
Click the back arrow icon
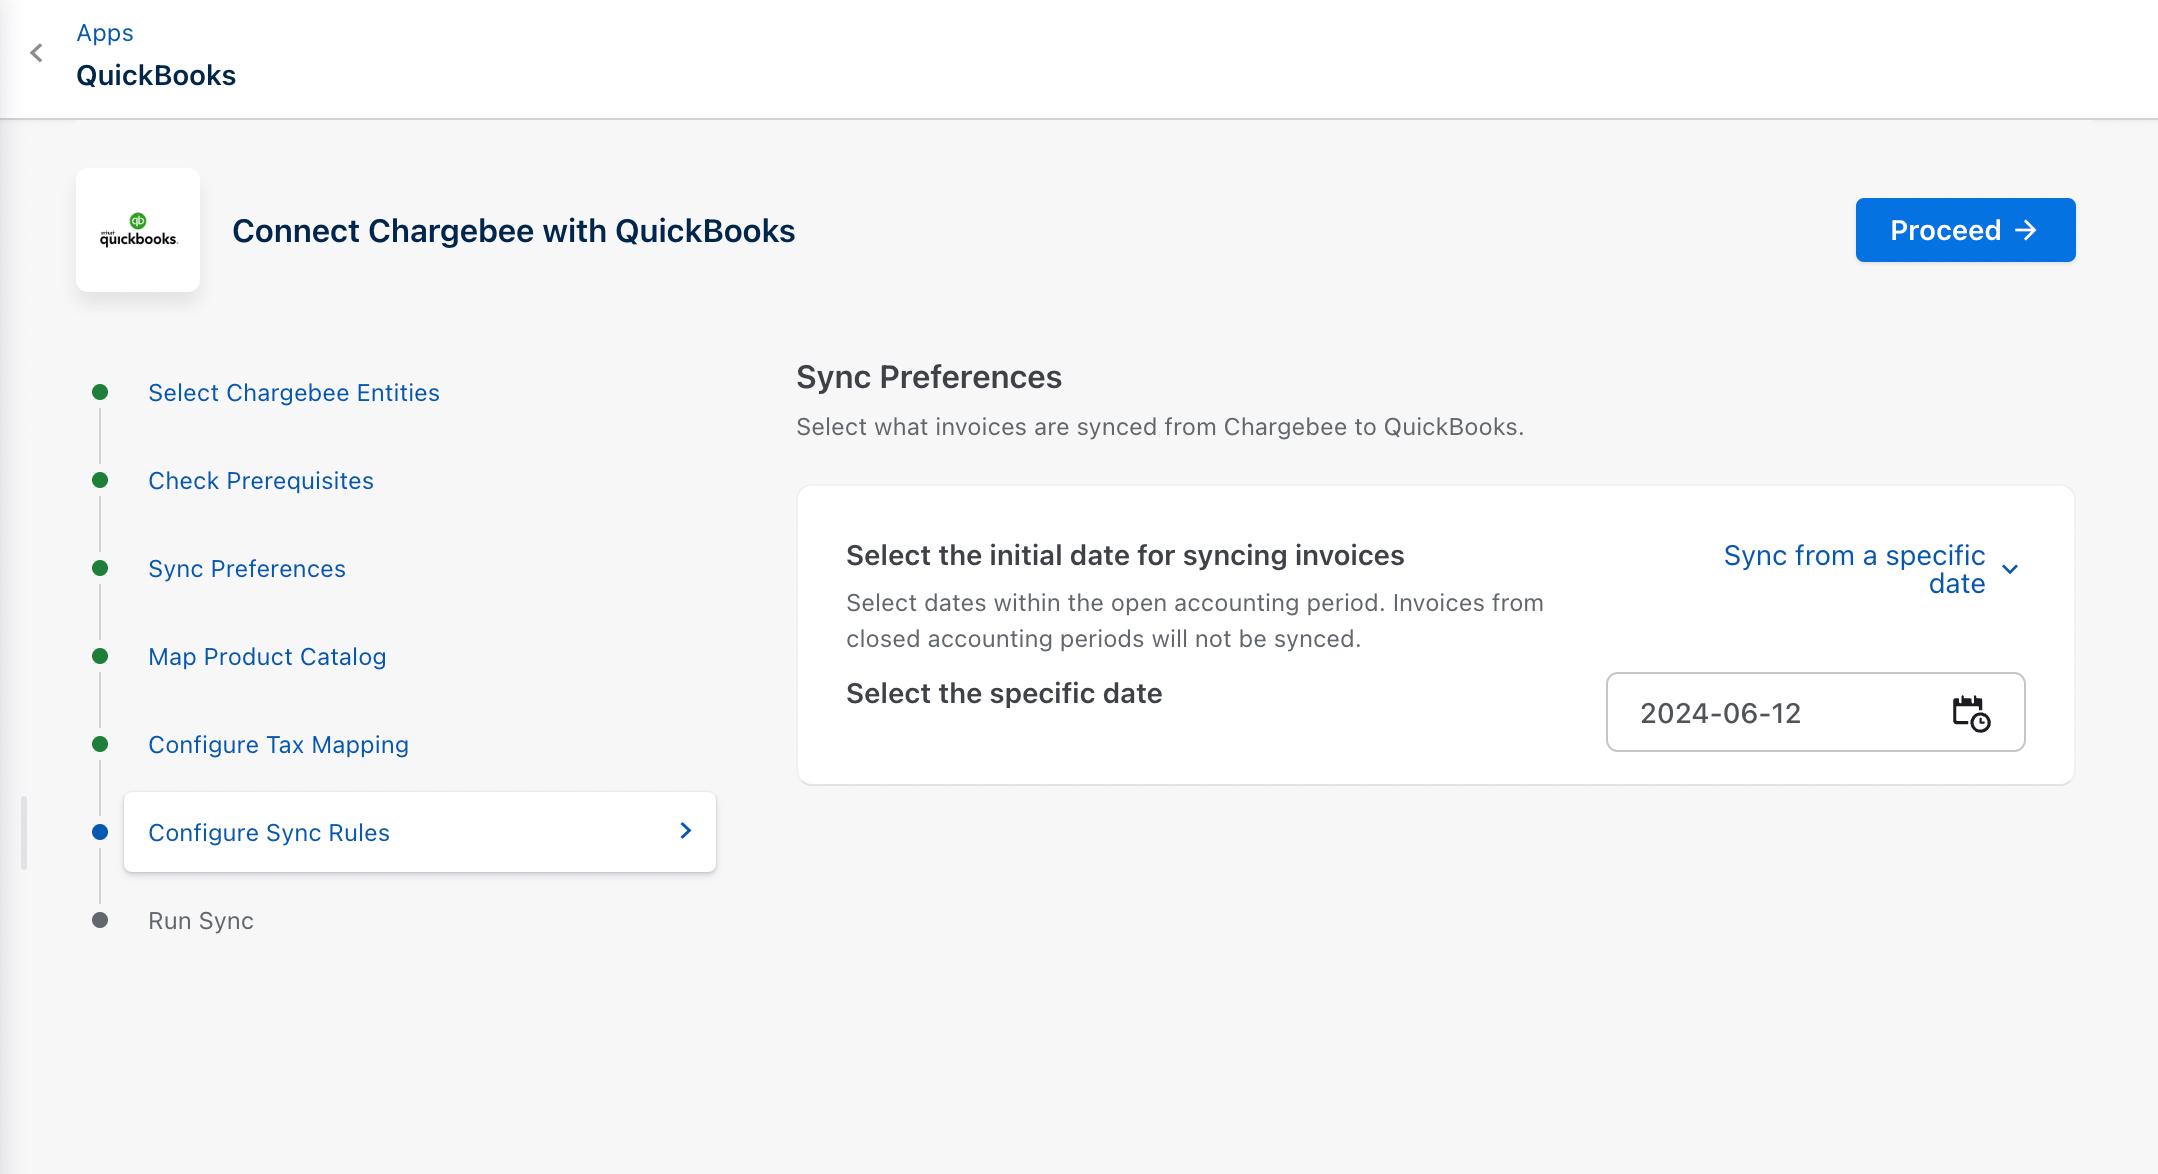[37, 53]
